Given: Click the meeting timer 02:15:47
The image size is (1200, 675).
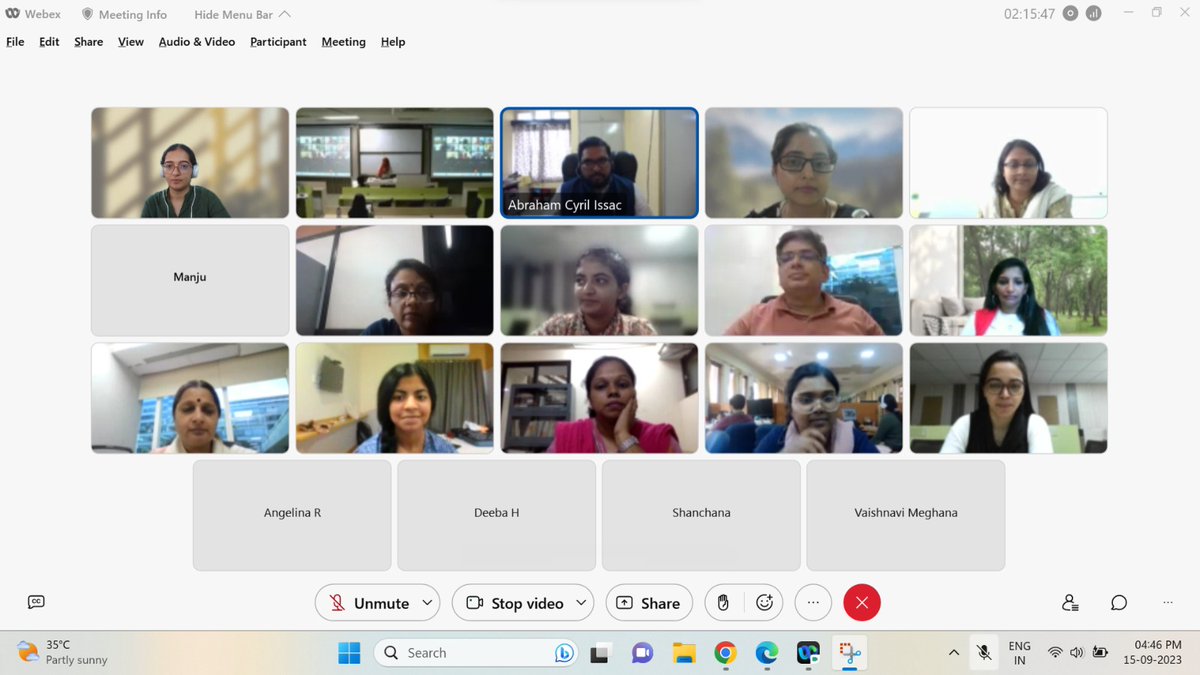Looking at the screenshot, I should pos(1029,14).
